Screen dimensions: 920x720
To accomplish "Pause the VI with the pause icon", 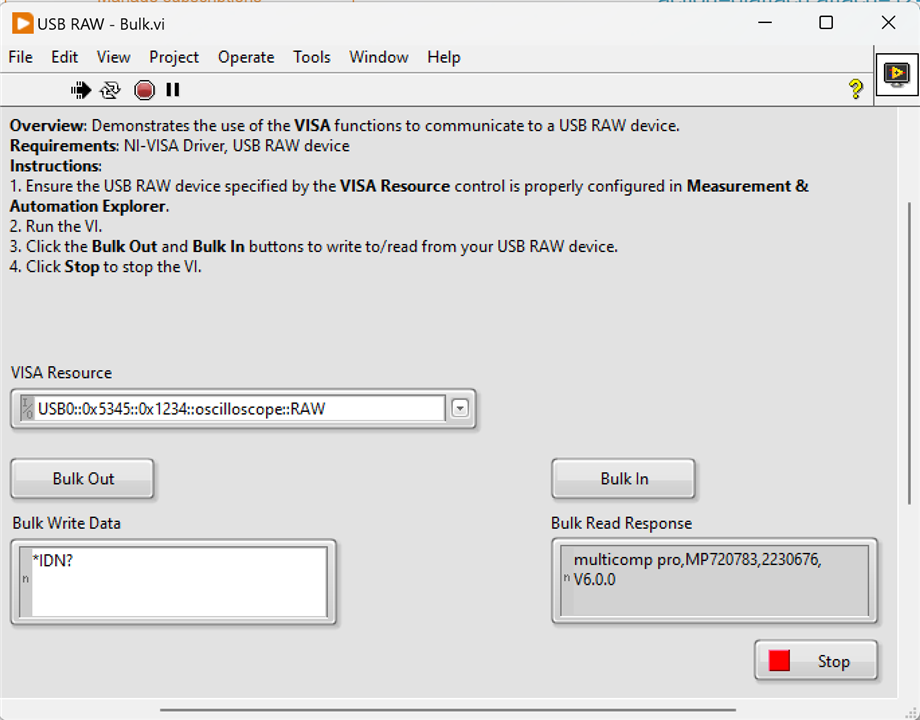I will (x=172, y=90).
